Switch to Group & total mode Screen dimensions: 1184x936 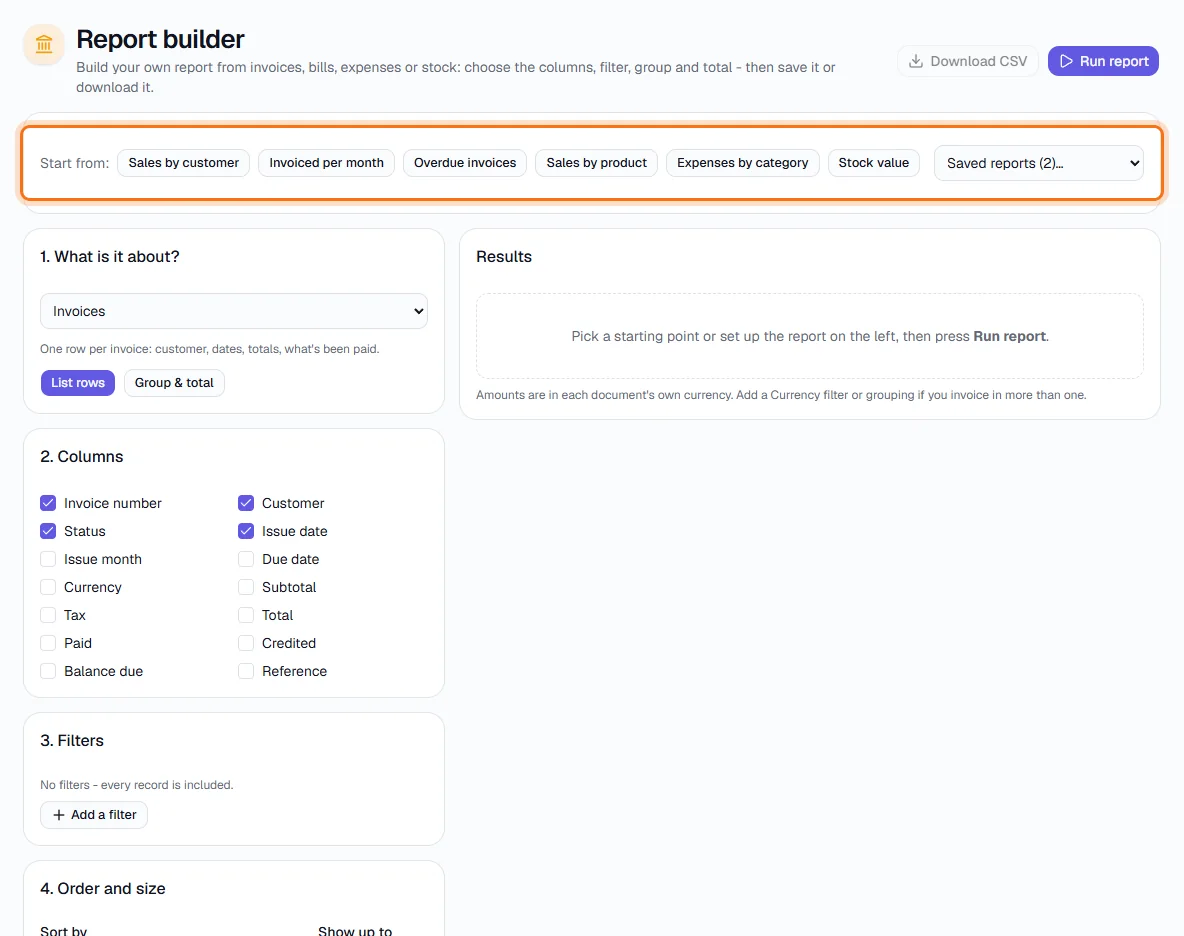click(174, 383)
